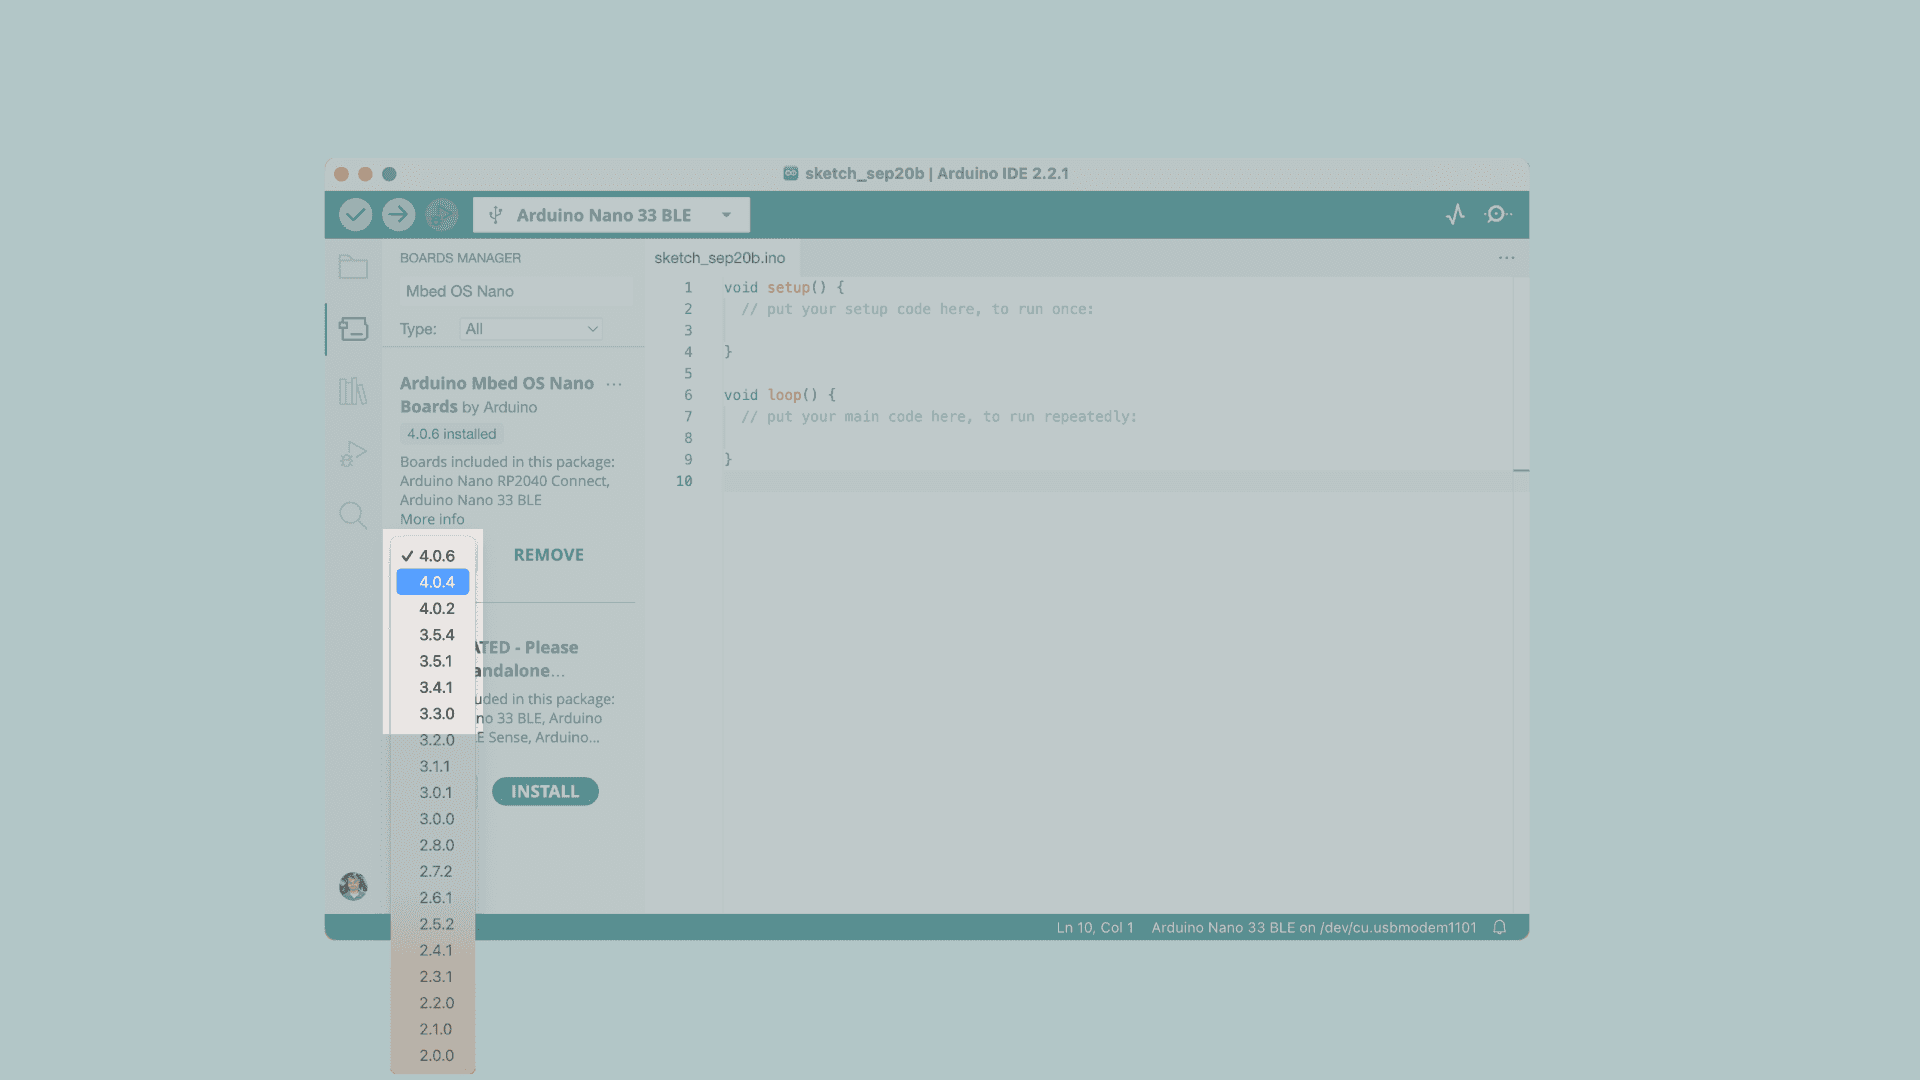Click the notification bell in status bar
Screen dimensions: 1920x1080
(x=1499, y=927)
